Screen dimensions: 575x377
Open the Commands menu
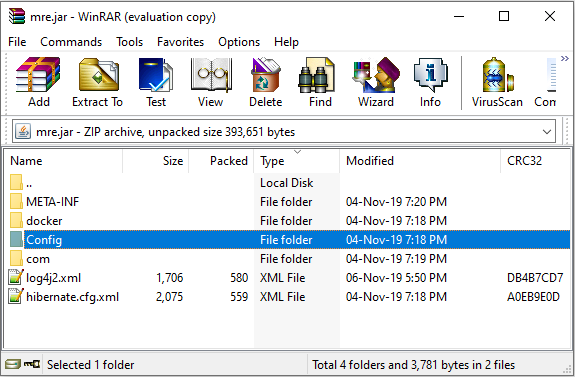point(71,42)
